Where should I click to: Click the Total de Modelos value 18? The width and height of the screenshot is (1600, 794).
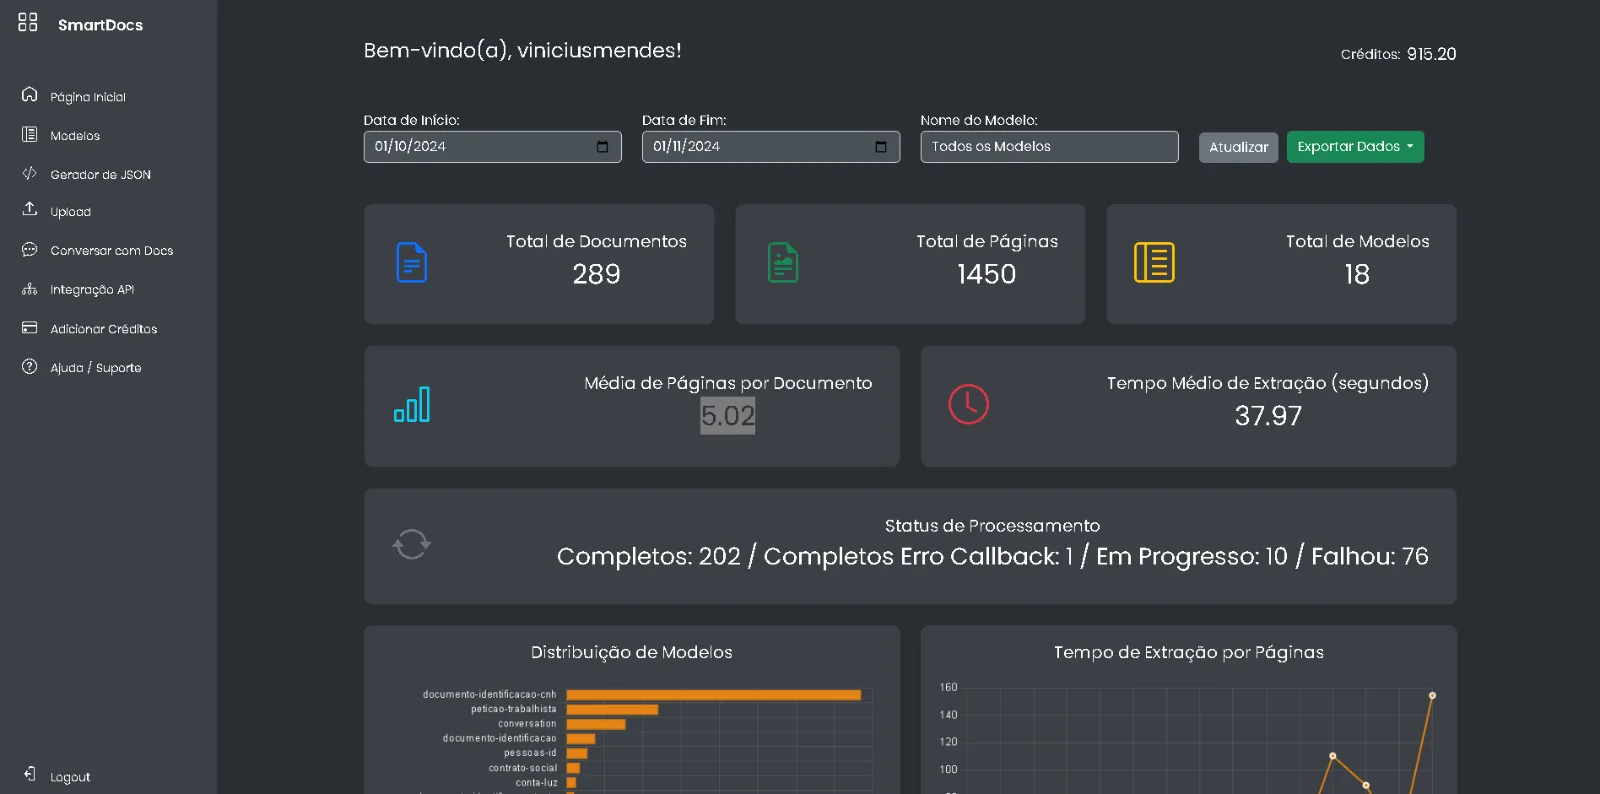pyautogui.click(x=1357, y=274)
